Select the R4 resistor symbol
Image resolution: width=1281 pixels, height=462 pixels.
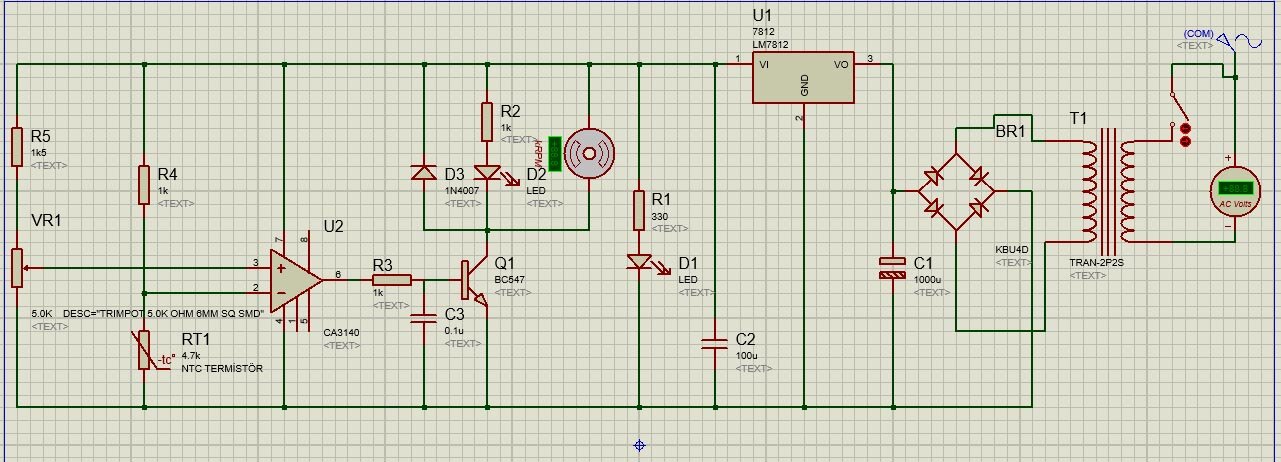click(145, 184)
